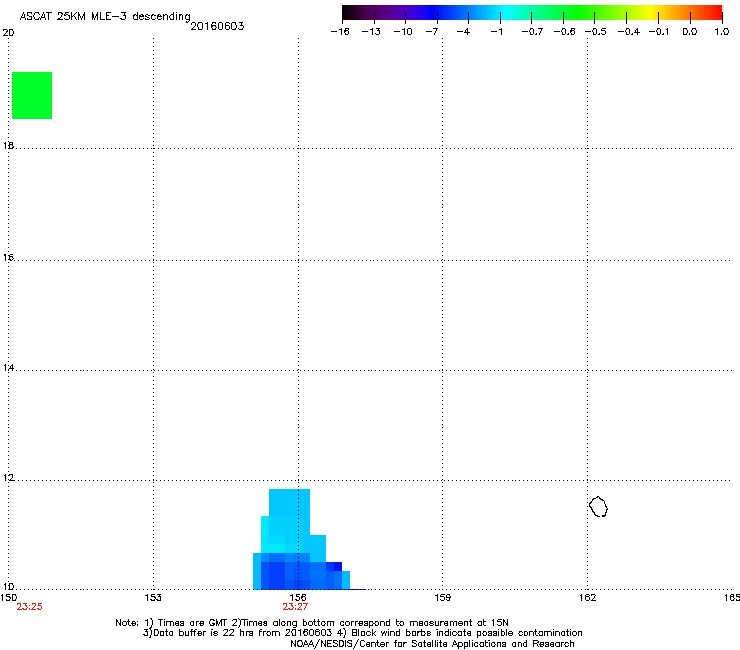Click the longitude label 153
740x650 pixels.
pyautogui.click(x=153, y=598)
